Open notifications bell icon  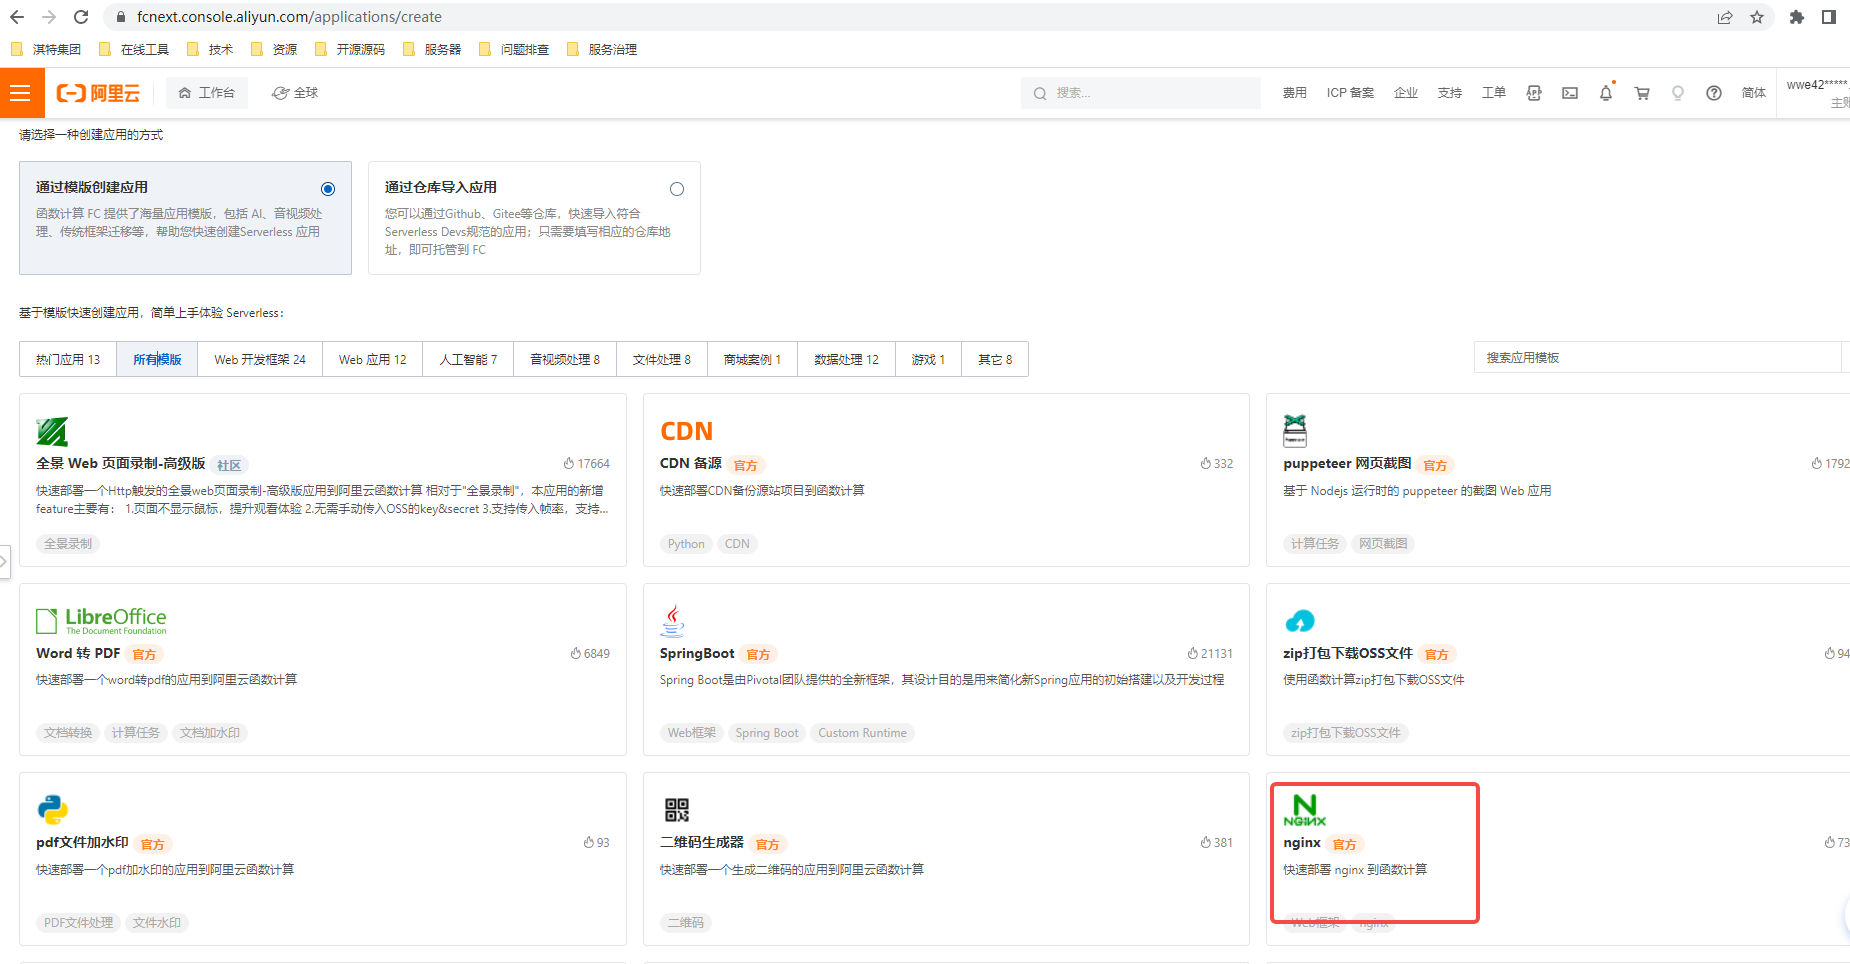coord(1606,93)
